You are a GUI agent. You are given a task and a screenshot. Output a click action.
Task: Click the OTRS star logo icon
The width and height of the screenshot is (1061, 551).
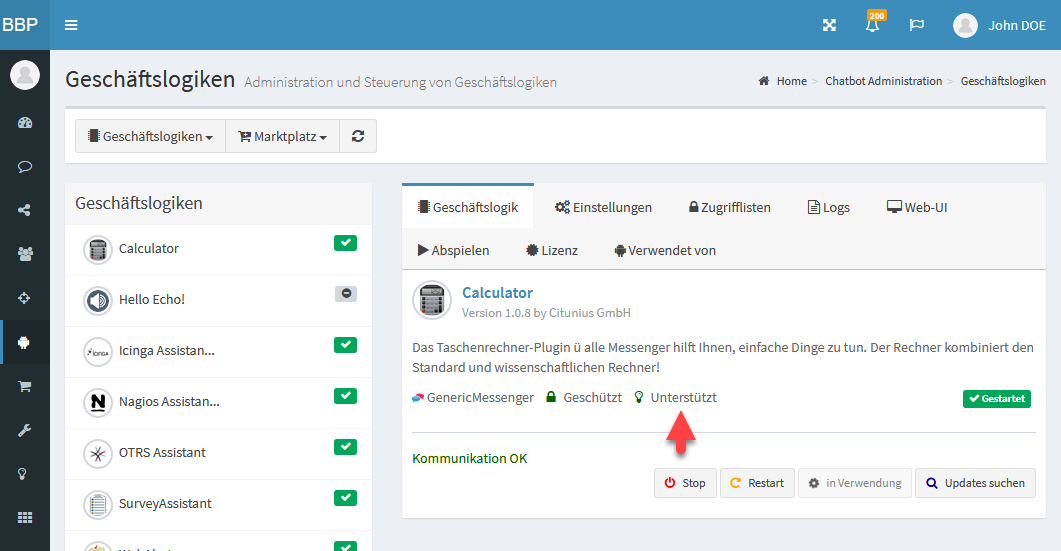tap(97, 454)
